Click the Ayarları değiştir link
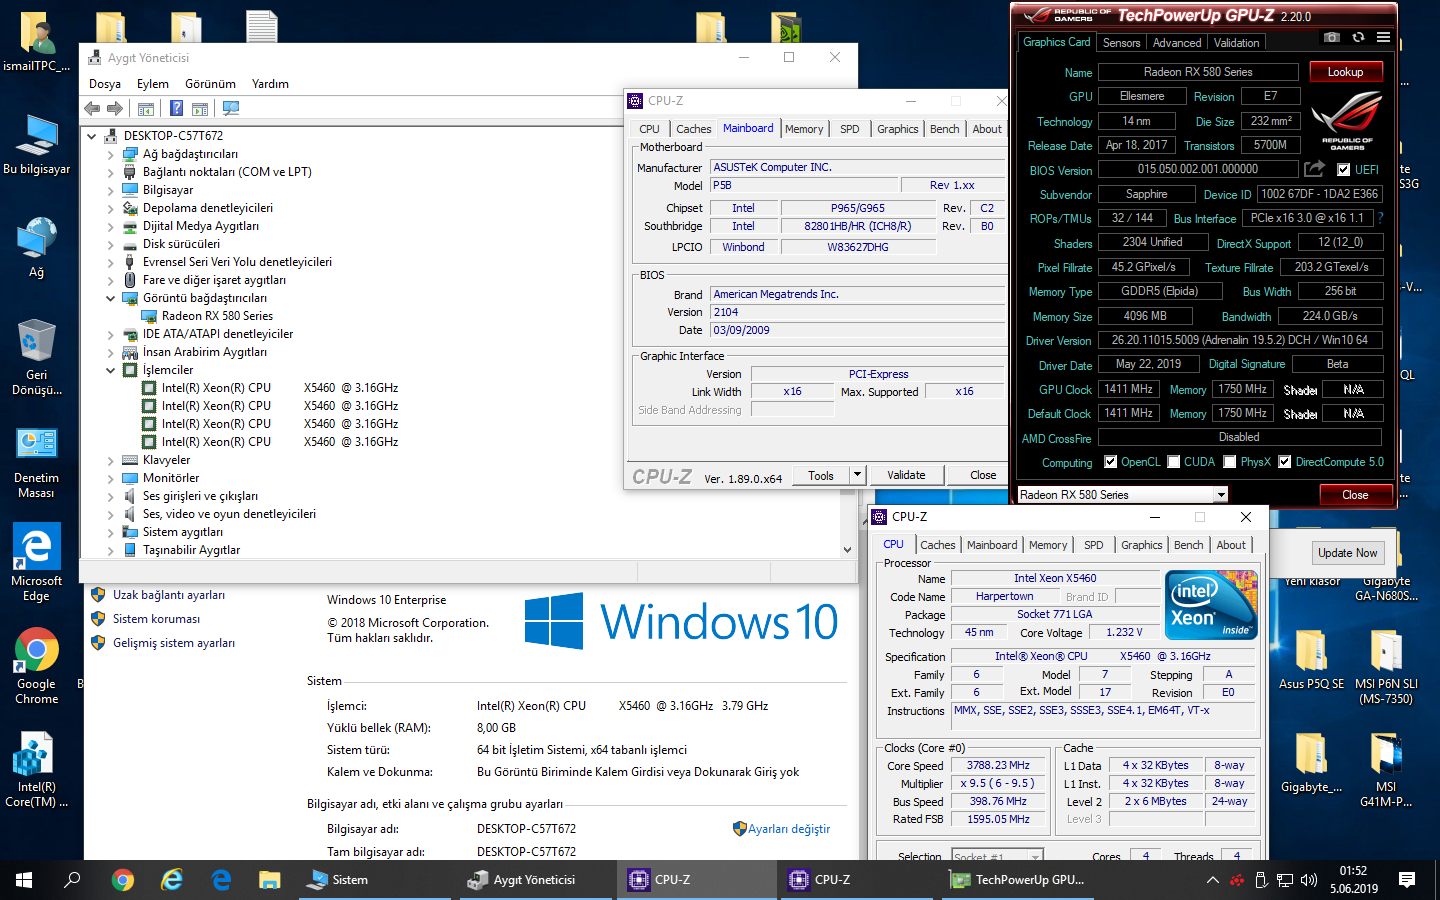The width and height of the screenshot is (1440, 900). 789,829
